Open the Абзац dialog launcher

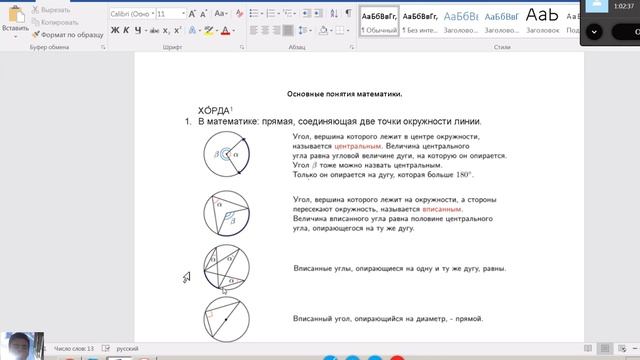(352, 47)
